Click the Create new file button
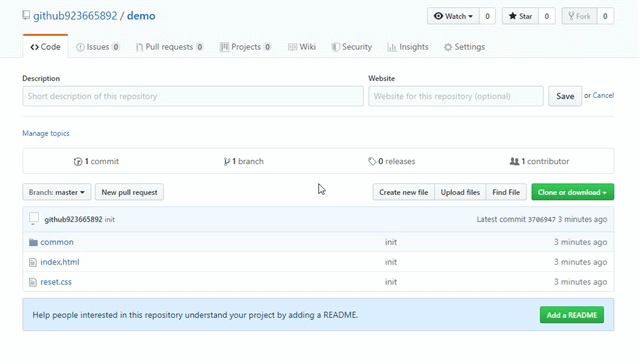Viewport: 640px width, 364px height. click(404, 192)
